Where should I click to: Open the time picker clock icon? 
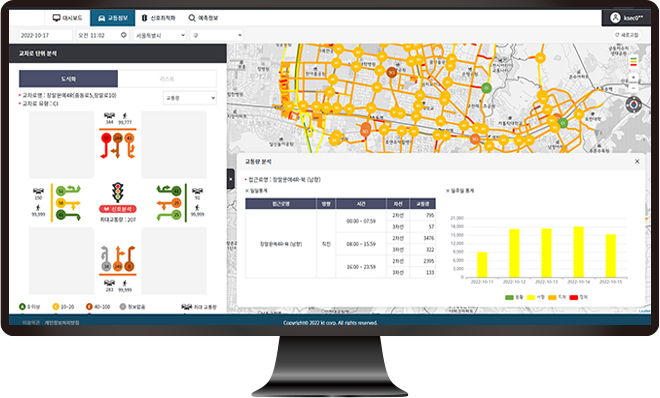123,35
